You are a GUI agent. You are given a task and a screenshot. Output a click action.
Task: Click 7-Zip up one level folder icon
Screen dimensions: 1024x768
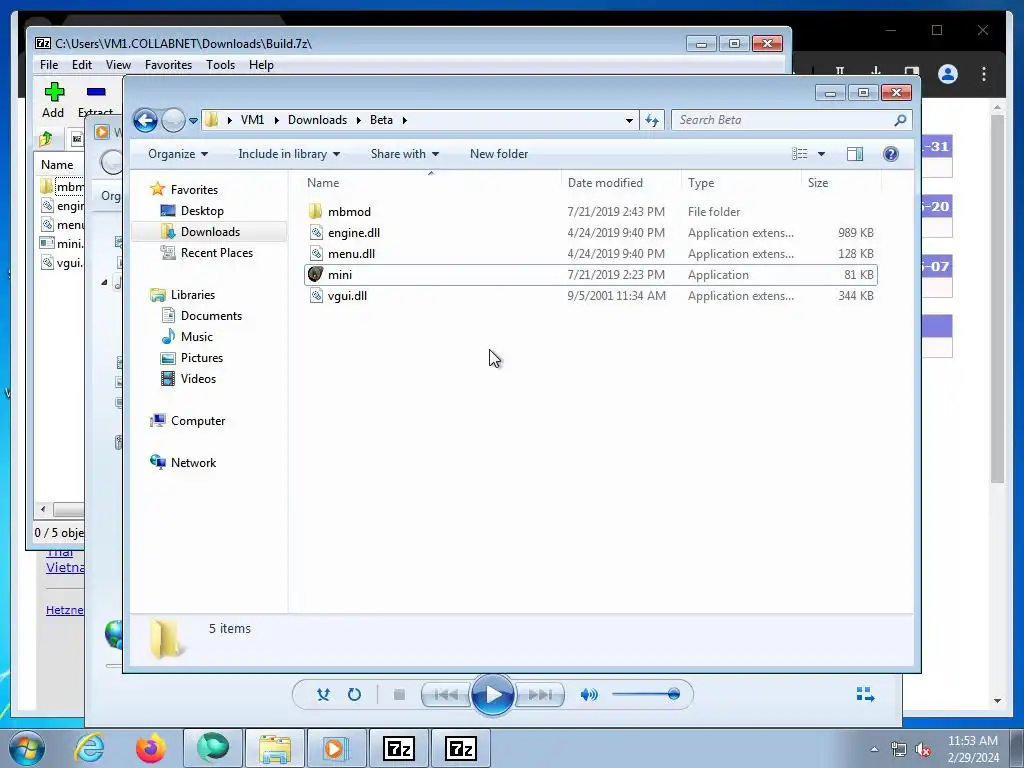tap(46, 138)
